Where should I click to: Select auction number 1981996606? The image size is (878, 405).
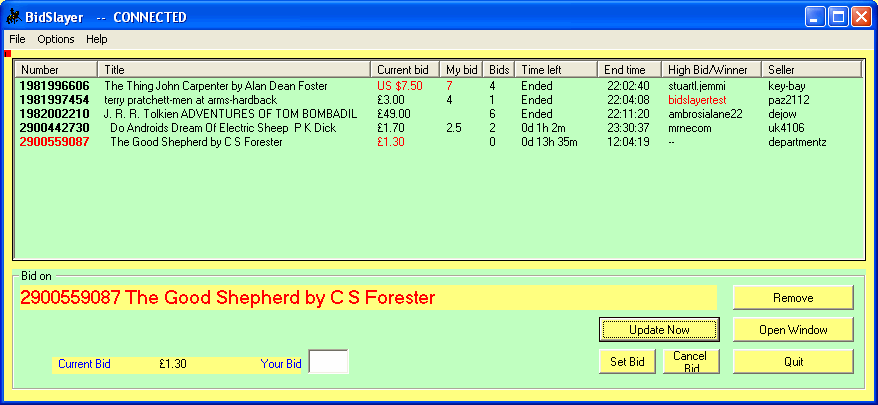pos(54,86)
